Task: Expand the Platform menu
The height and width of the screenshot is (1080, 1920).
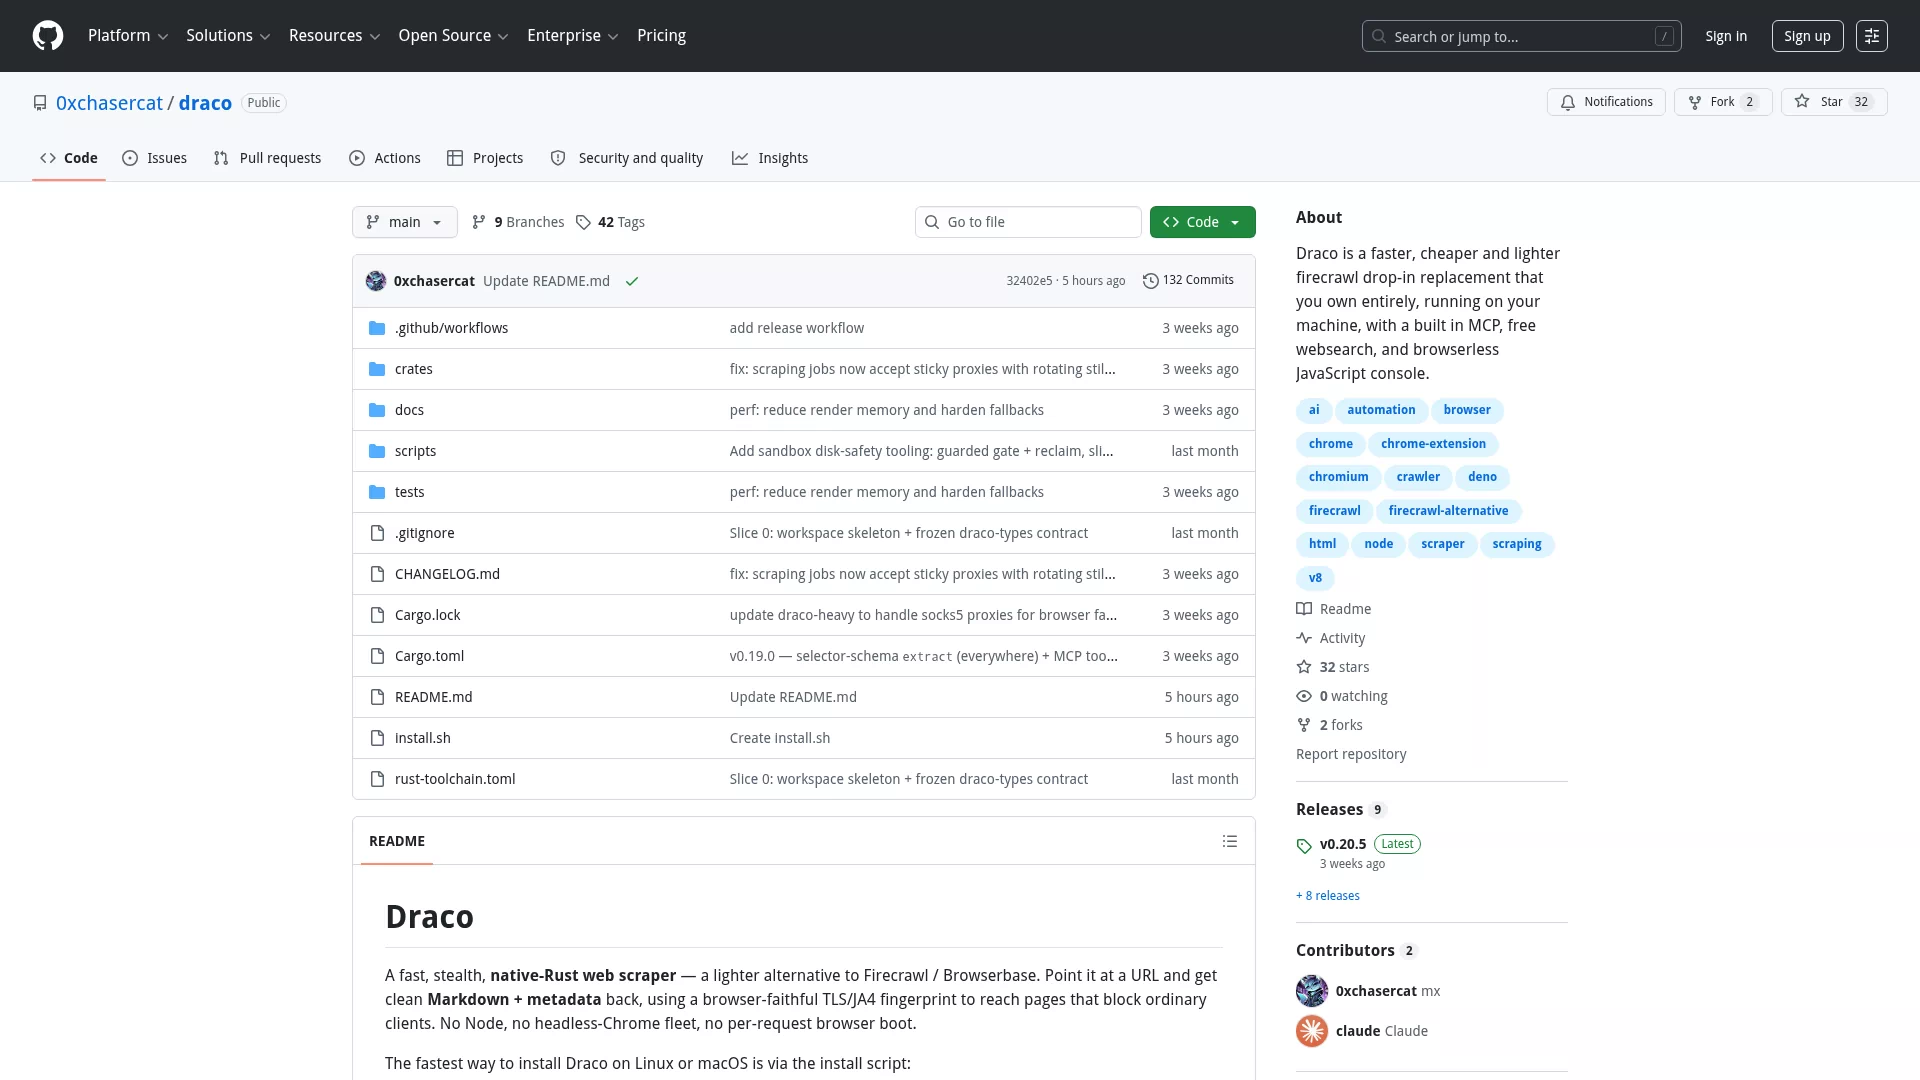Action: click(128, 36)
